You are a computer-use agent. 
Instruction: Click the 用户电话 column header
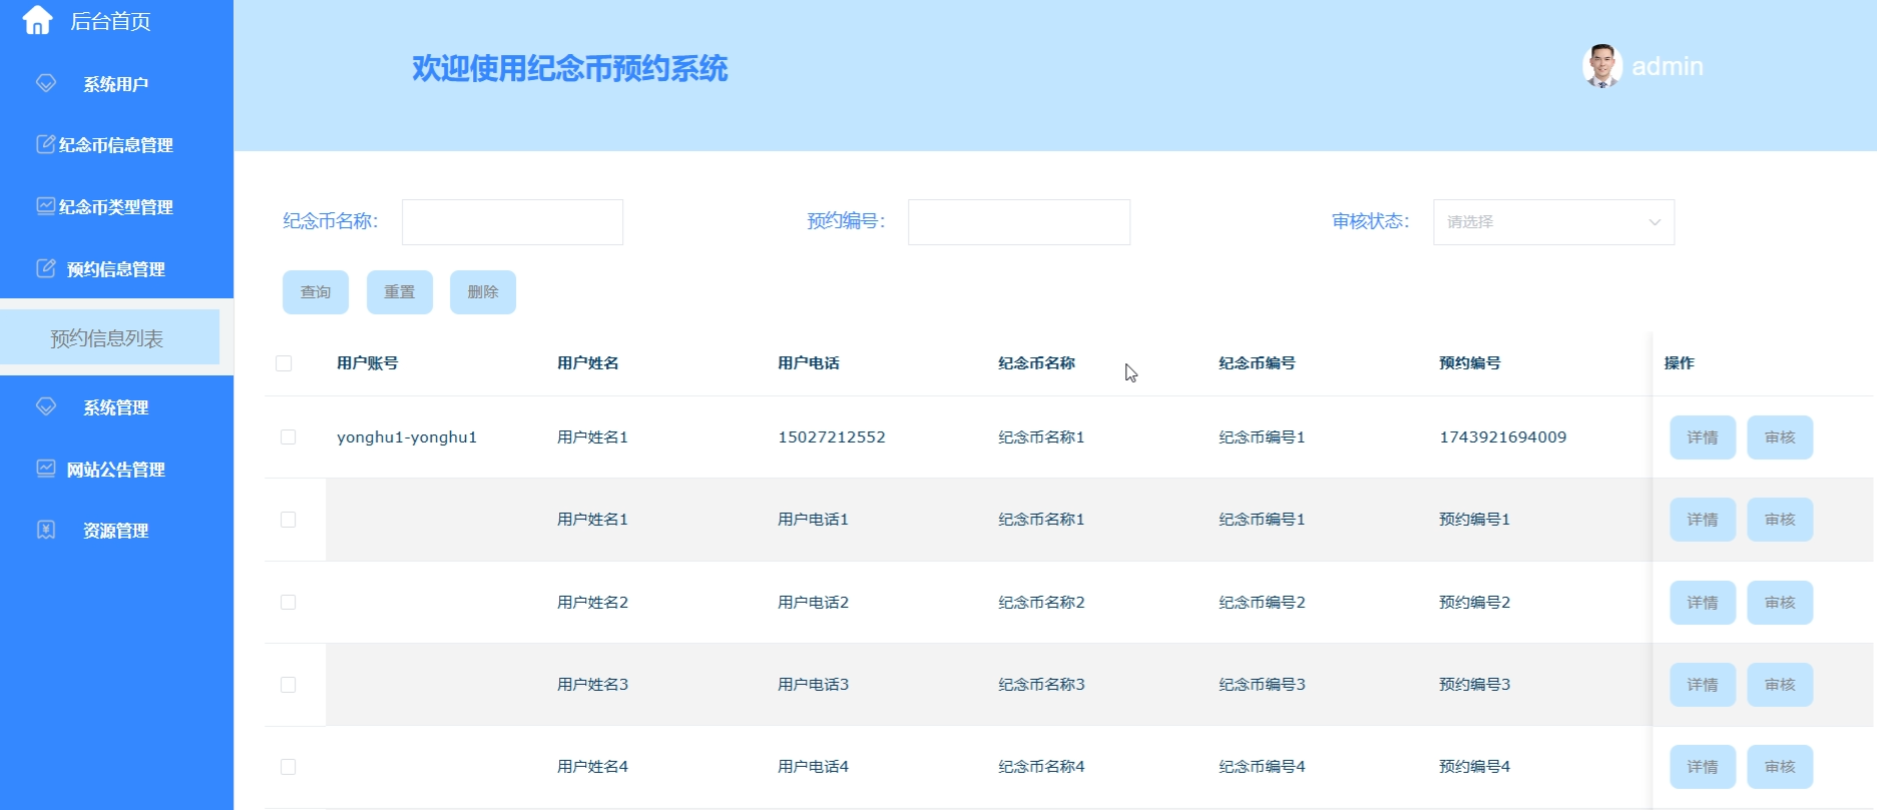point(808,363)
